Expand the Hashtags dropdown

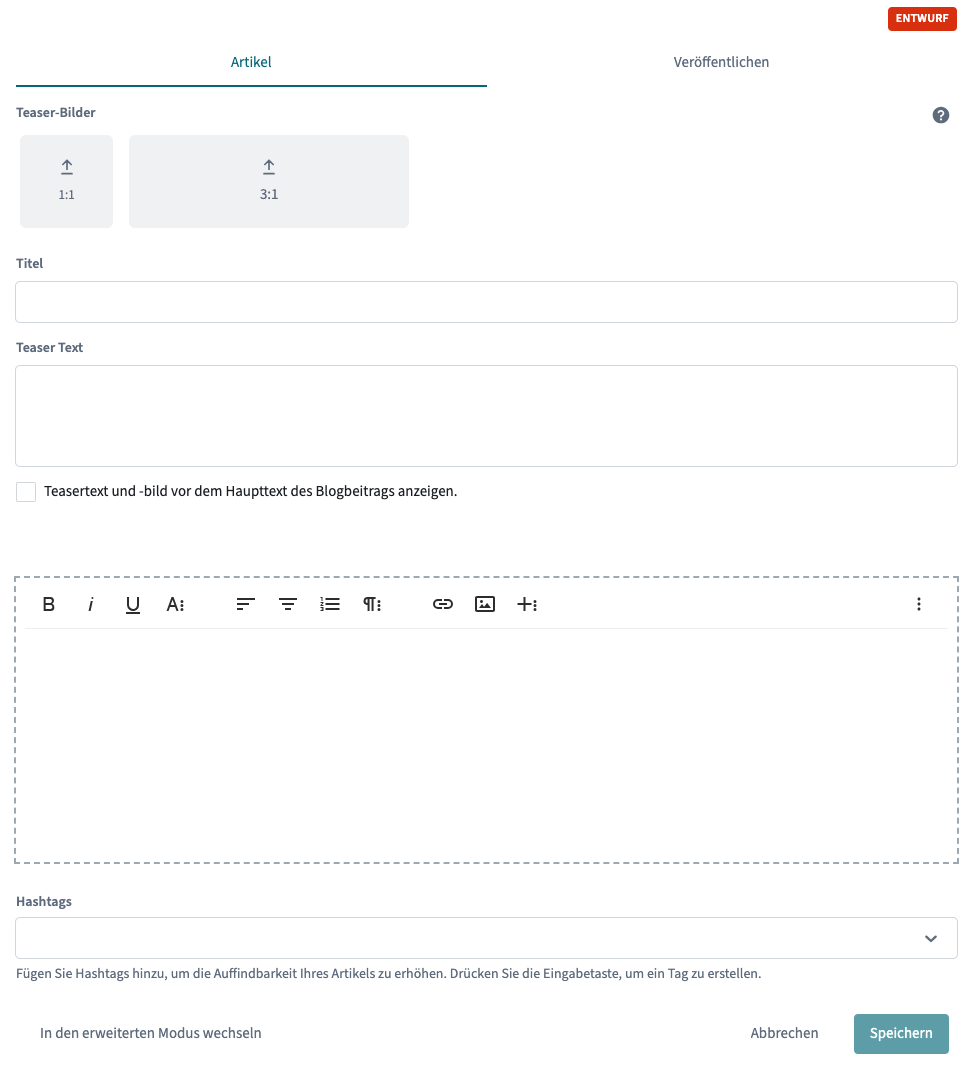click(930, 938)
